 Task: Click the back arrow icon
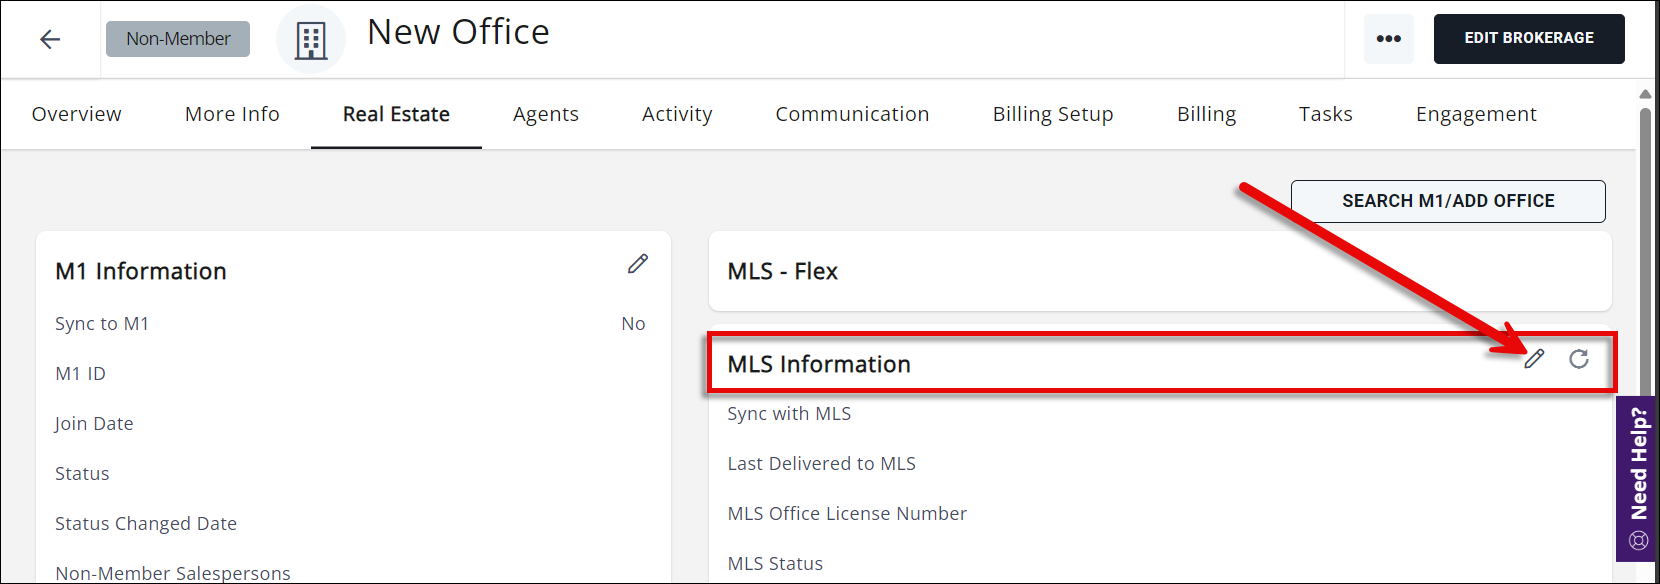pos(50,39)
